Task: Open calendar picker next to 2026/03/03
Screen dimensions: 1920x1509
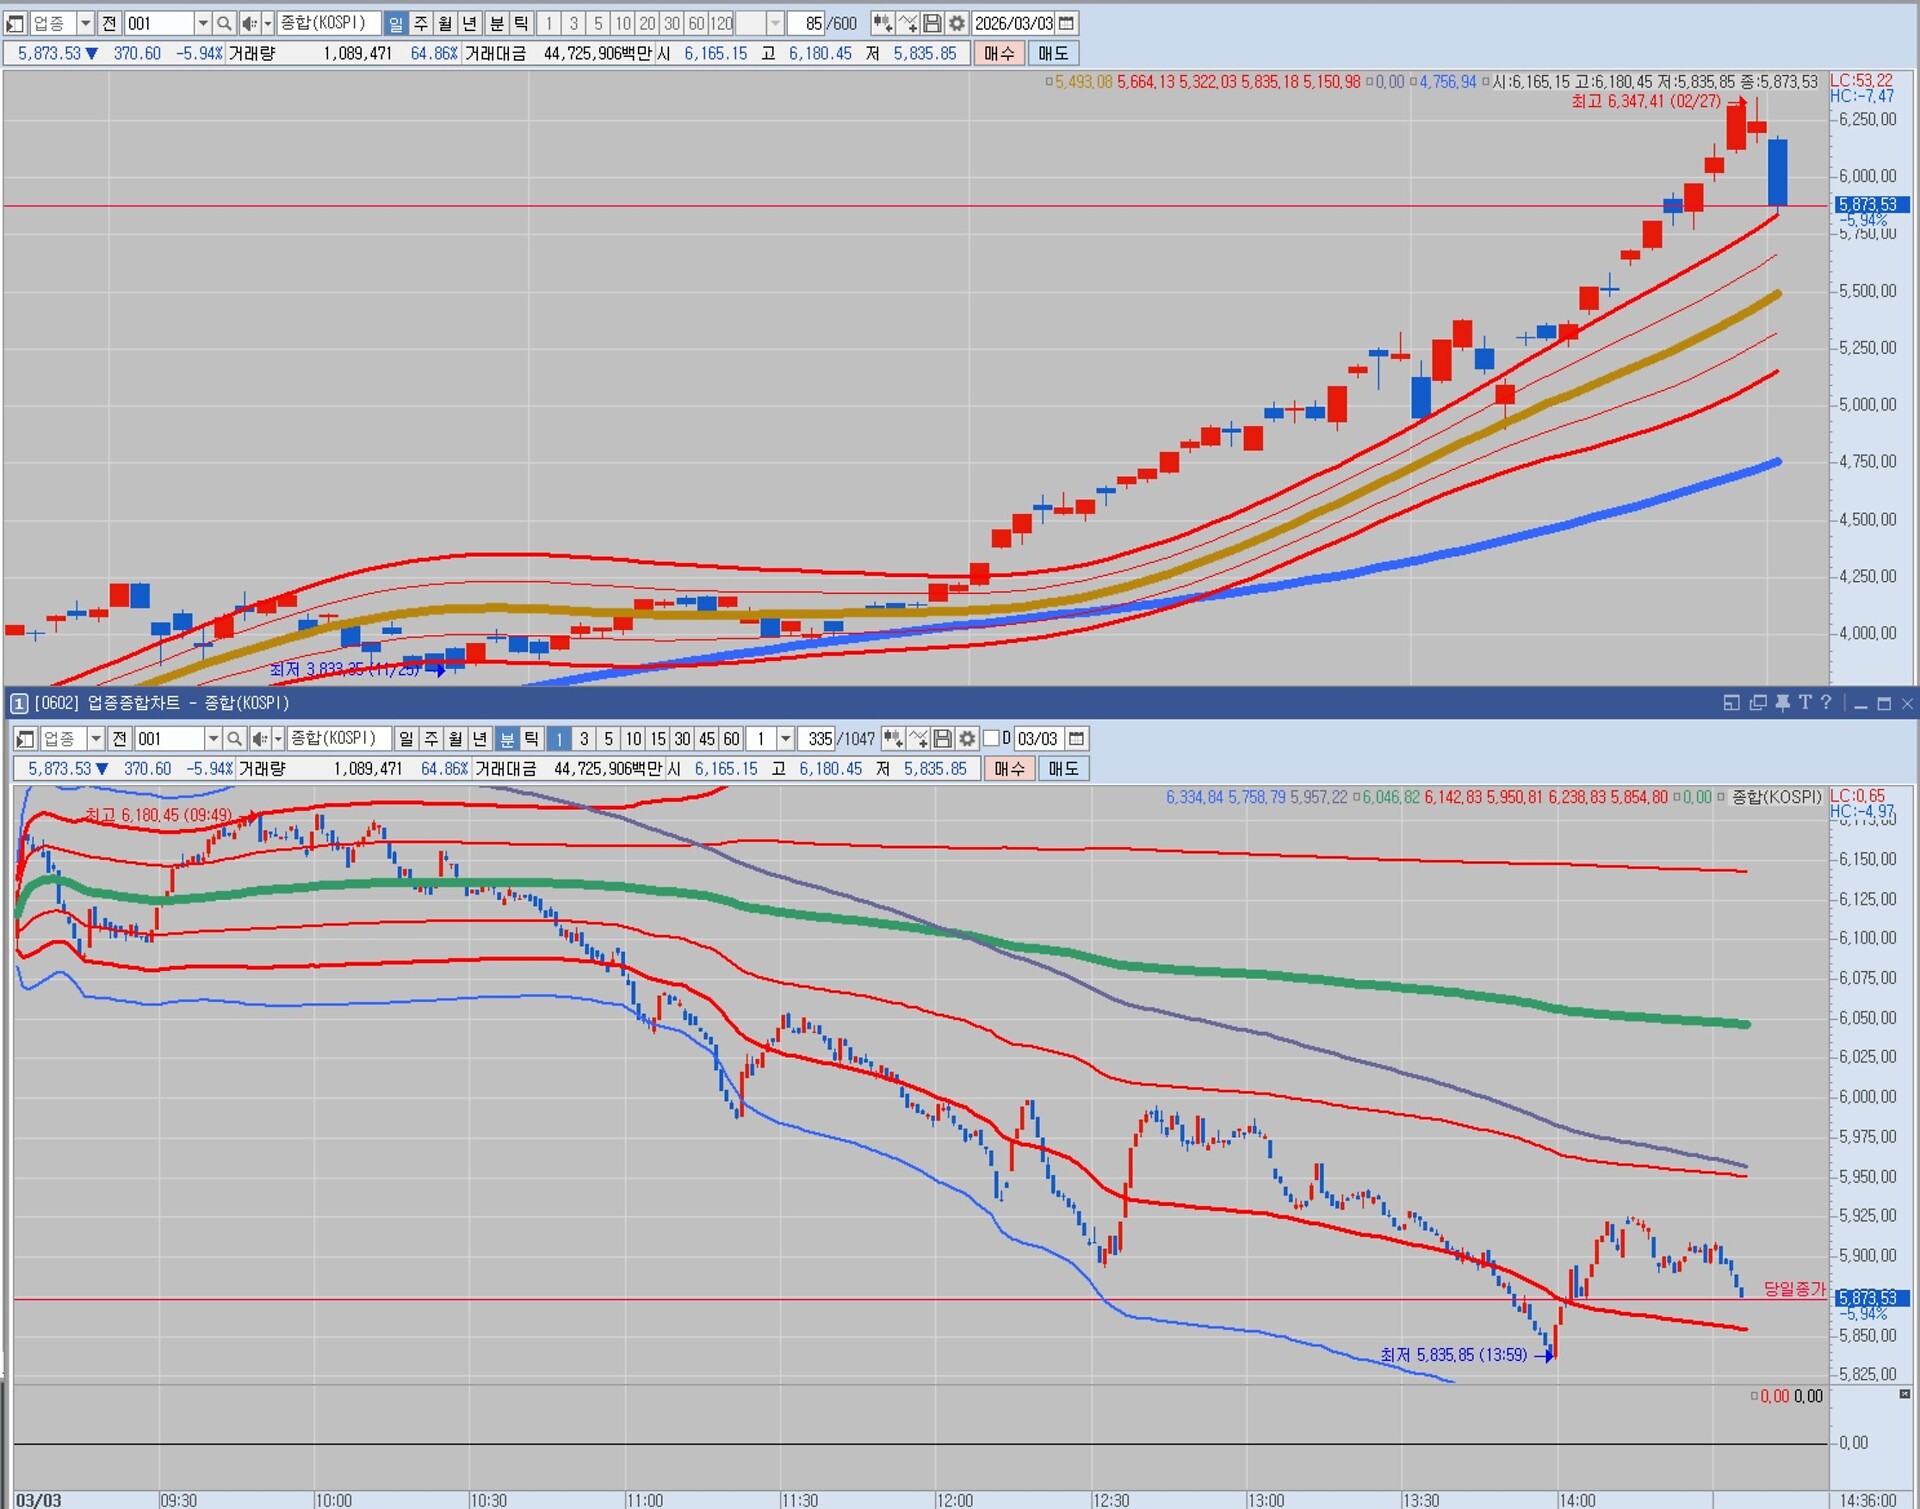Action: (x=1067, y=23)
